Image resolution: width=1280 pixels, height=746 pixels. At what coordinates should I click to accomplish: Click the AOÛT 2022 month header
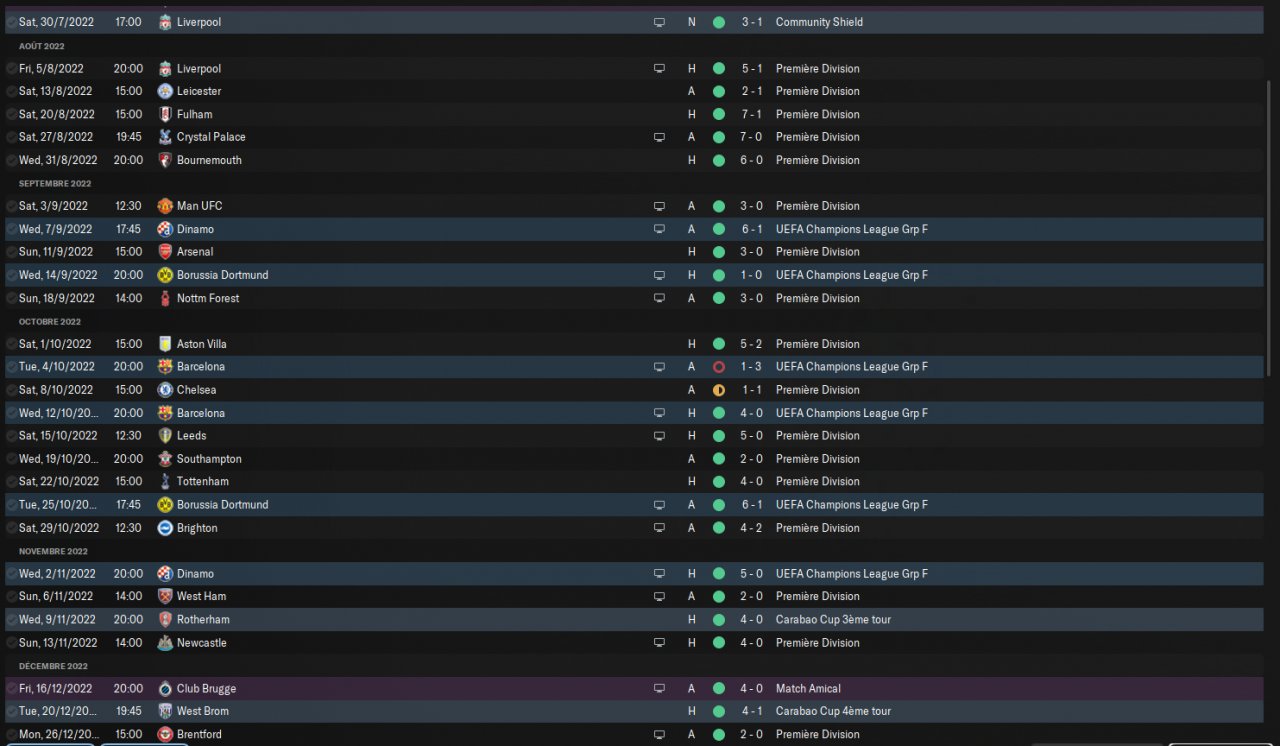click(42, 46)
